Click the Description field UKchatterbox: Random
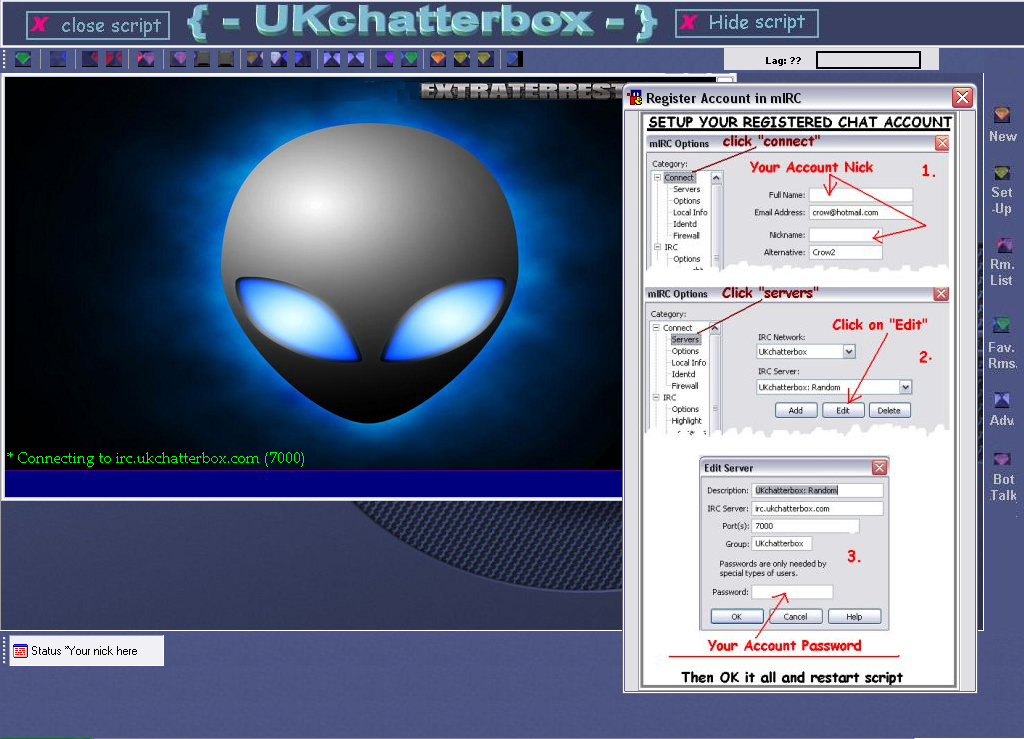Image resolution: width=1024 pixels, height=739 pixels. click(818, 490)
